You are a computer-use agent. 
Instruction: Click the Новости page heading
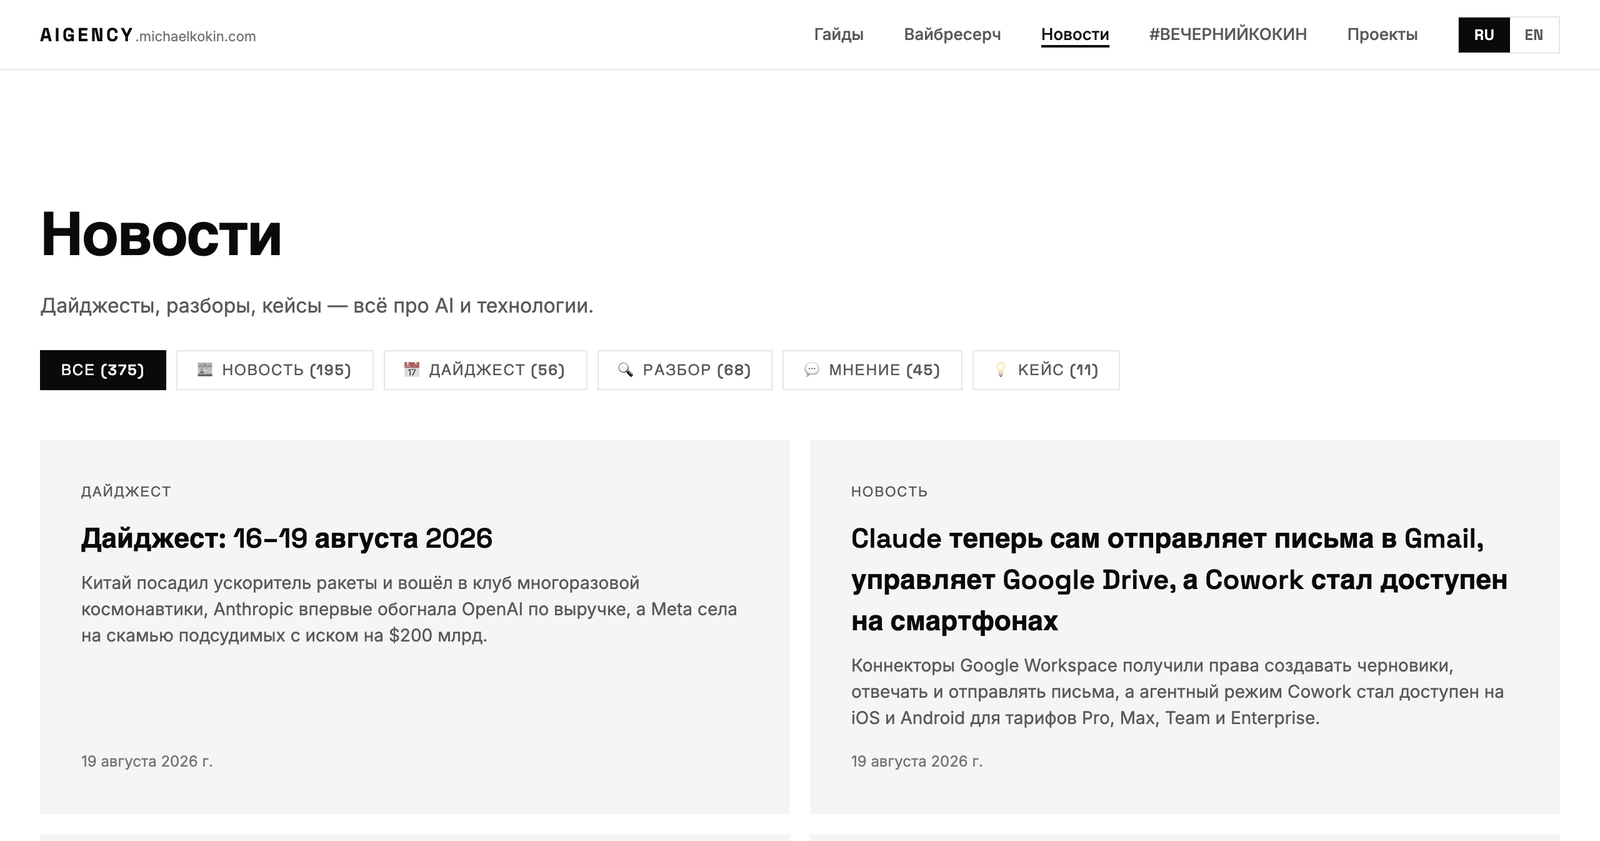pos(161,235)
